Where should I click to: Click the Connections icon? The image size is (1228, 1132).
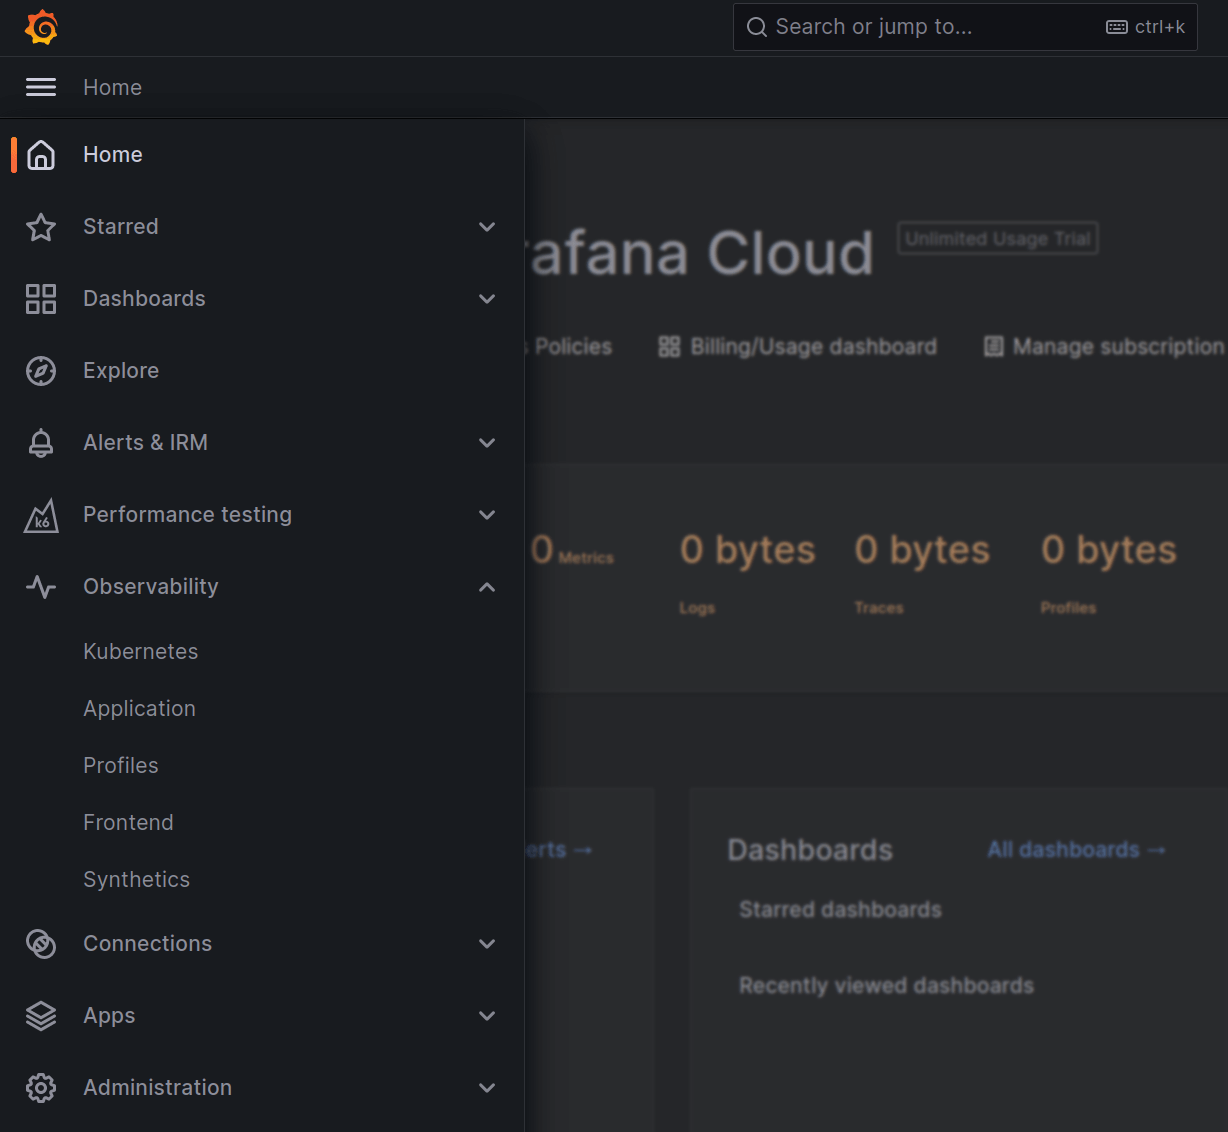[x=41, y=944]
